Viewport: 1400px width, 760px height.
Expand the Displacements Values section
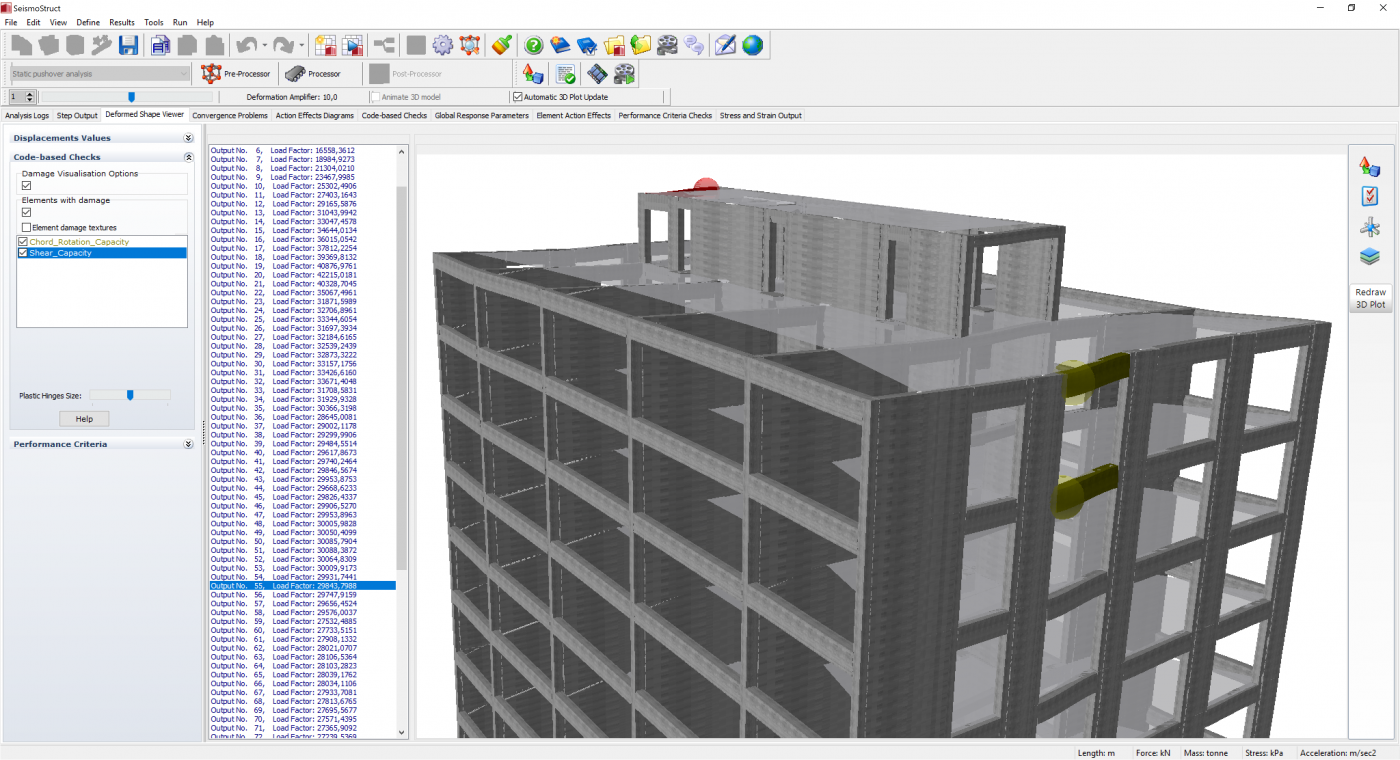tap(188, 138)
